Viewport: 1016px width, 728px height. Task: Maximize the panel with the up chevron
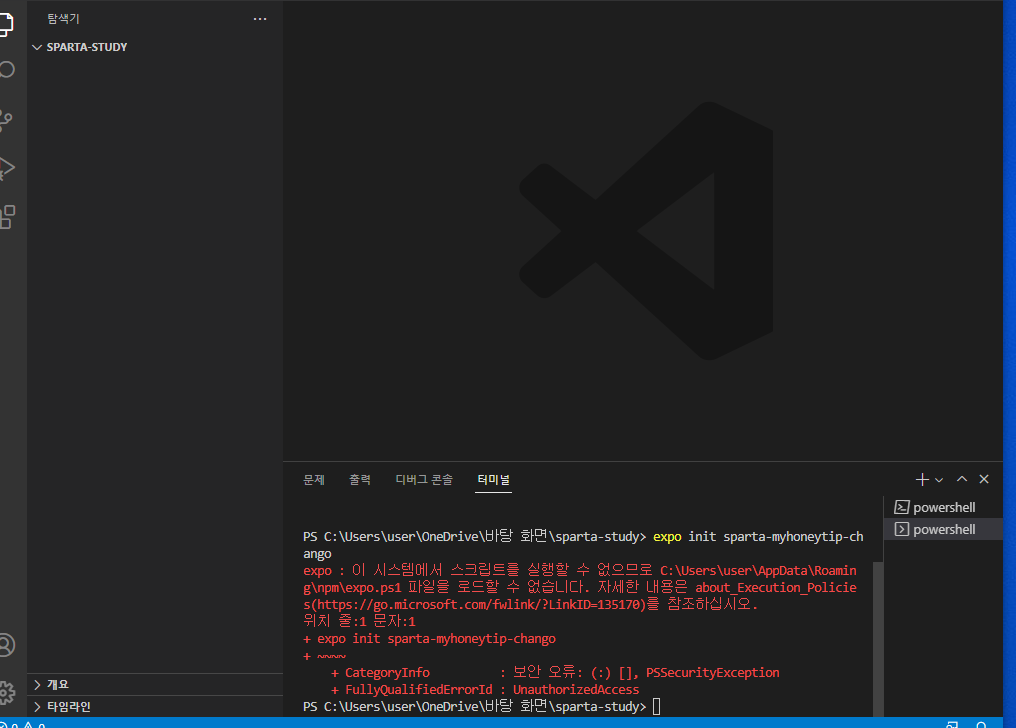tap(962, 479)
